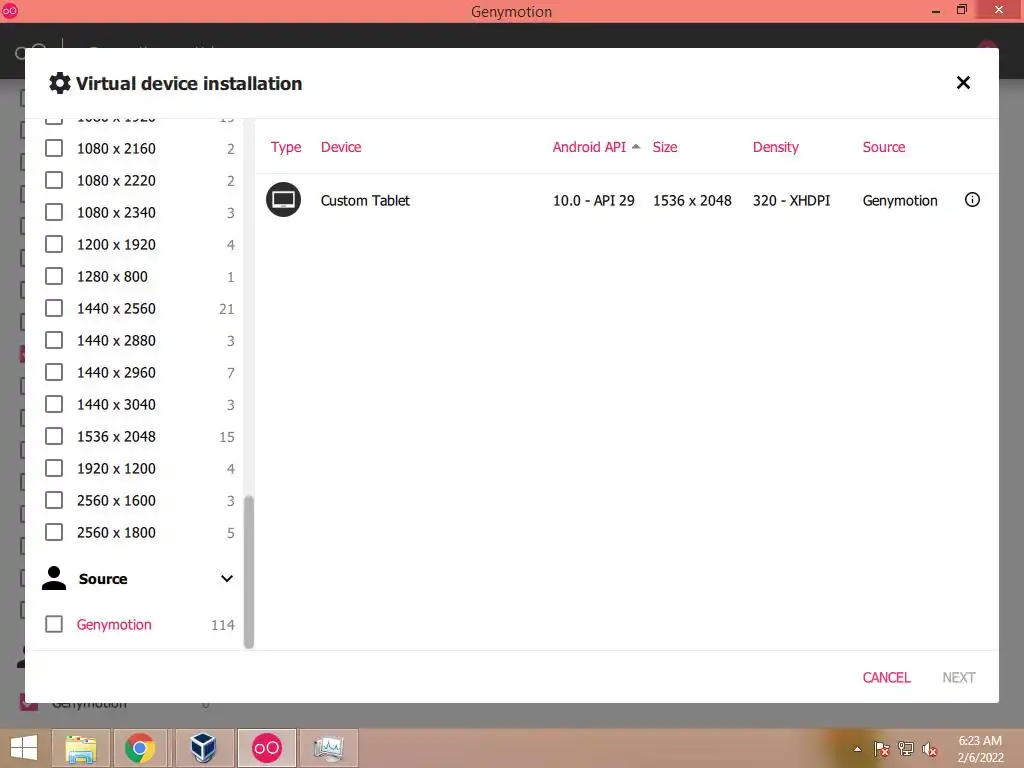Check the 1440 x 2960 size filter
This screenshot has width=1024, height=768.
(54, 372)
